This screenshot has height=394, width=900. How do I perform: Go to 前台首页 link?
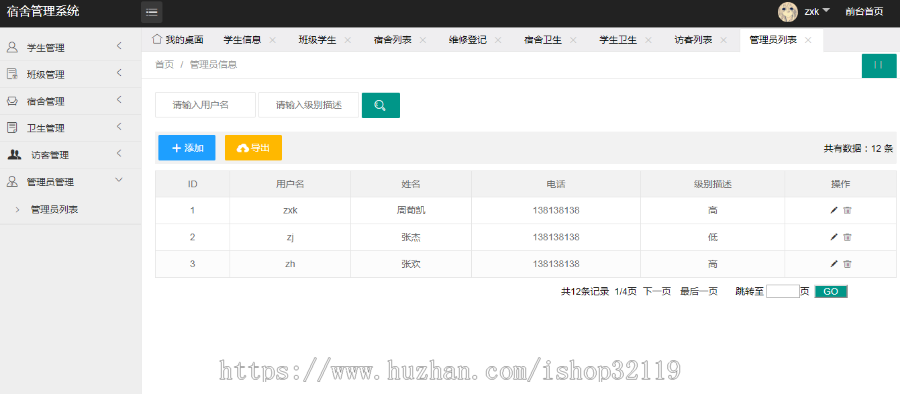[x=864, y=11]
